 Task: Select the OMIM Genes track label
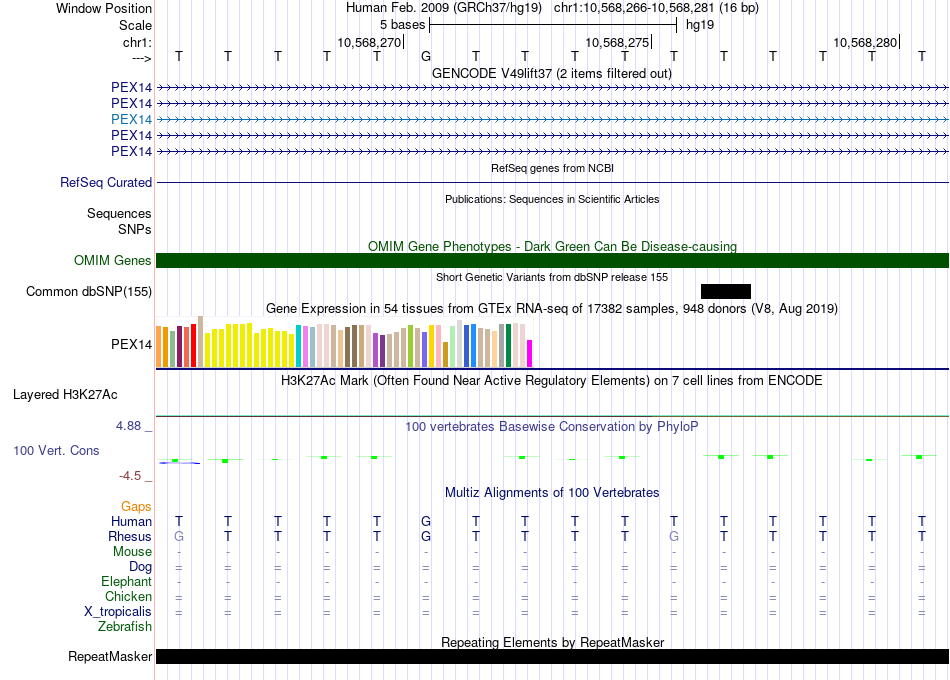click(113, 261)
